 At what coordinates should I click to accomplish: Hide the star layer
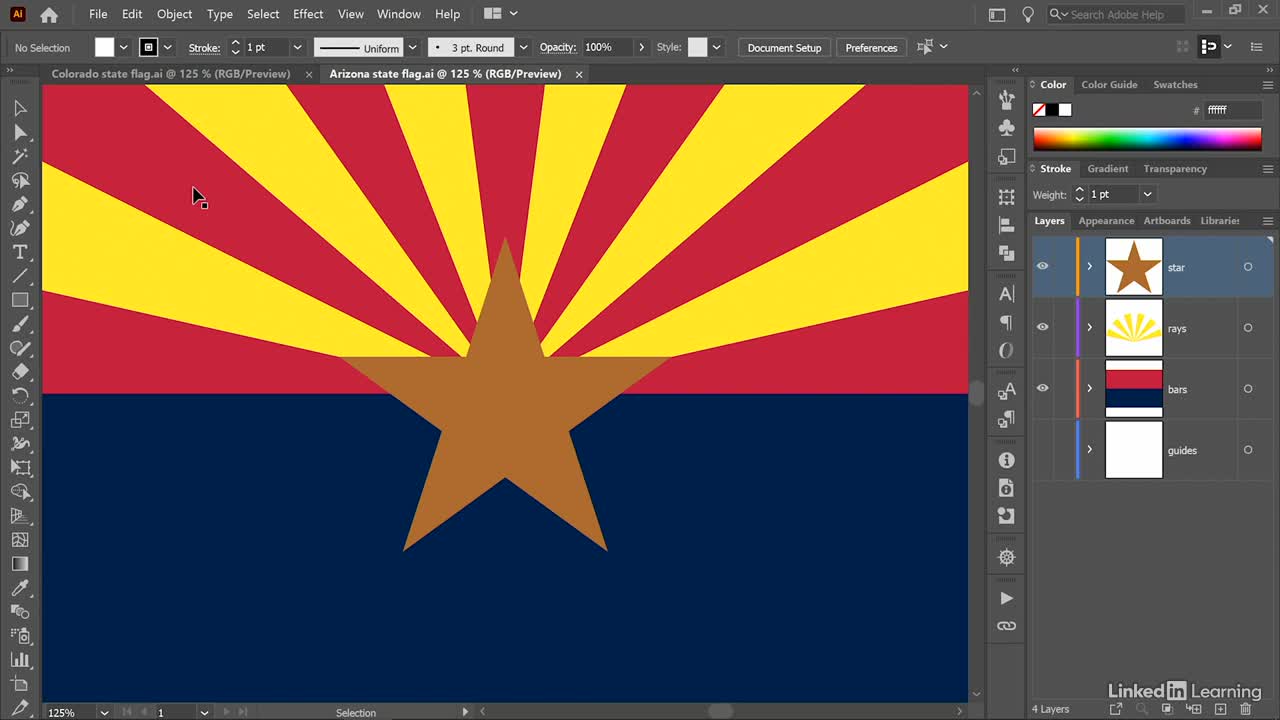1043,266
